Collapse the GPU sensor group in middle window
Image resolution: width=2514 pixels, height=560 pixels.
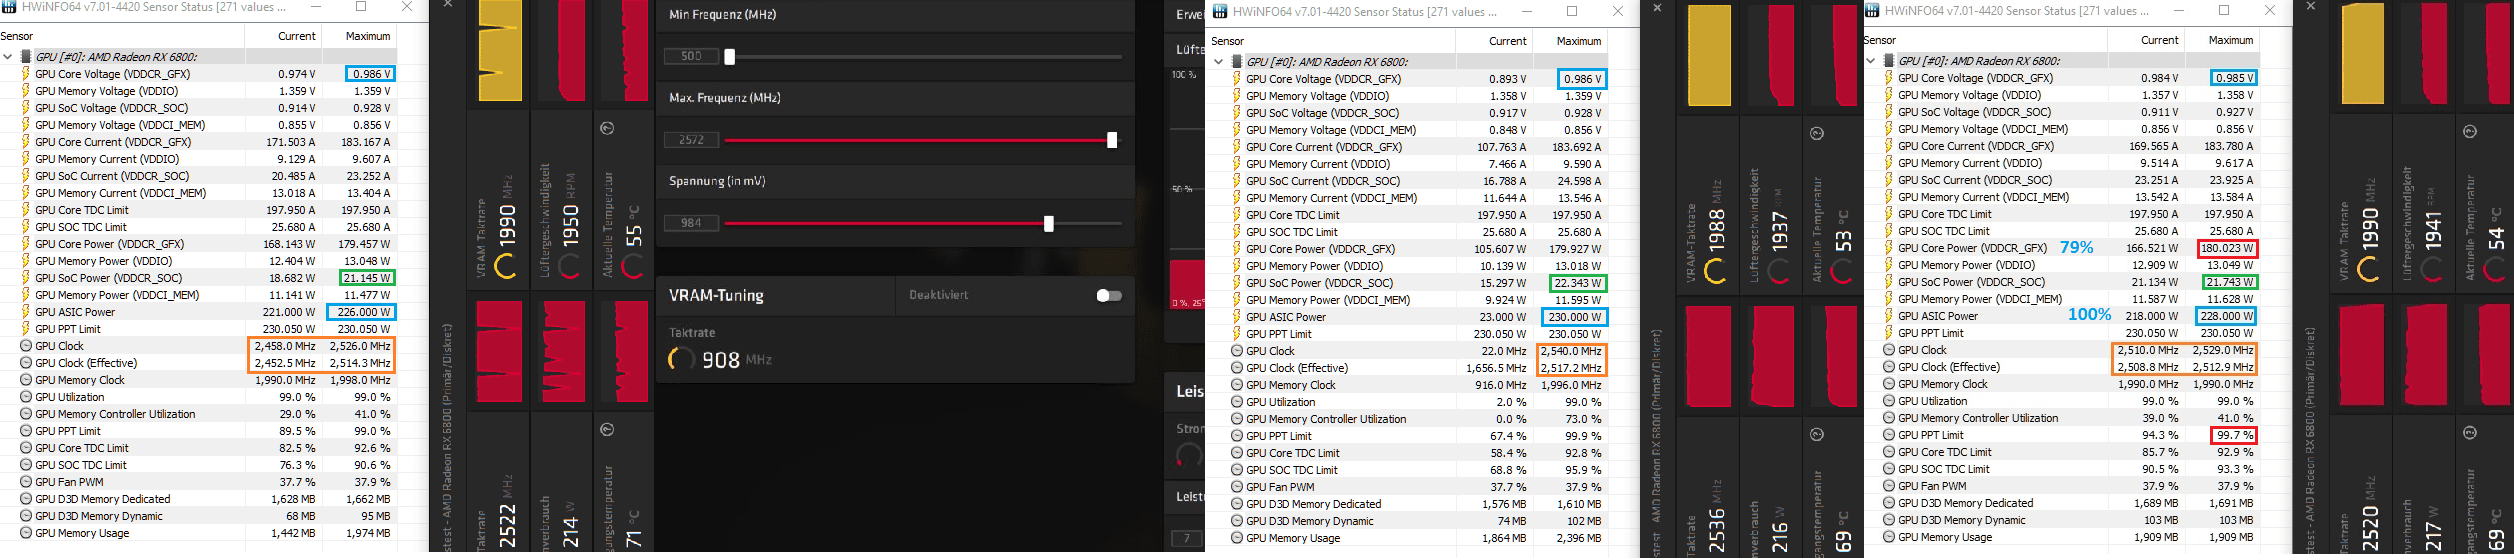point(1218,62)
